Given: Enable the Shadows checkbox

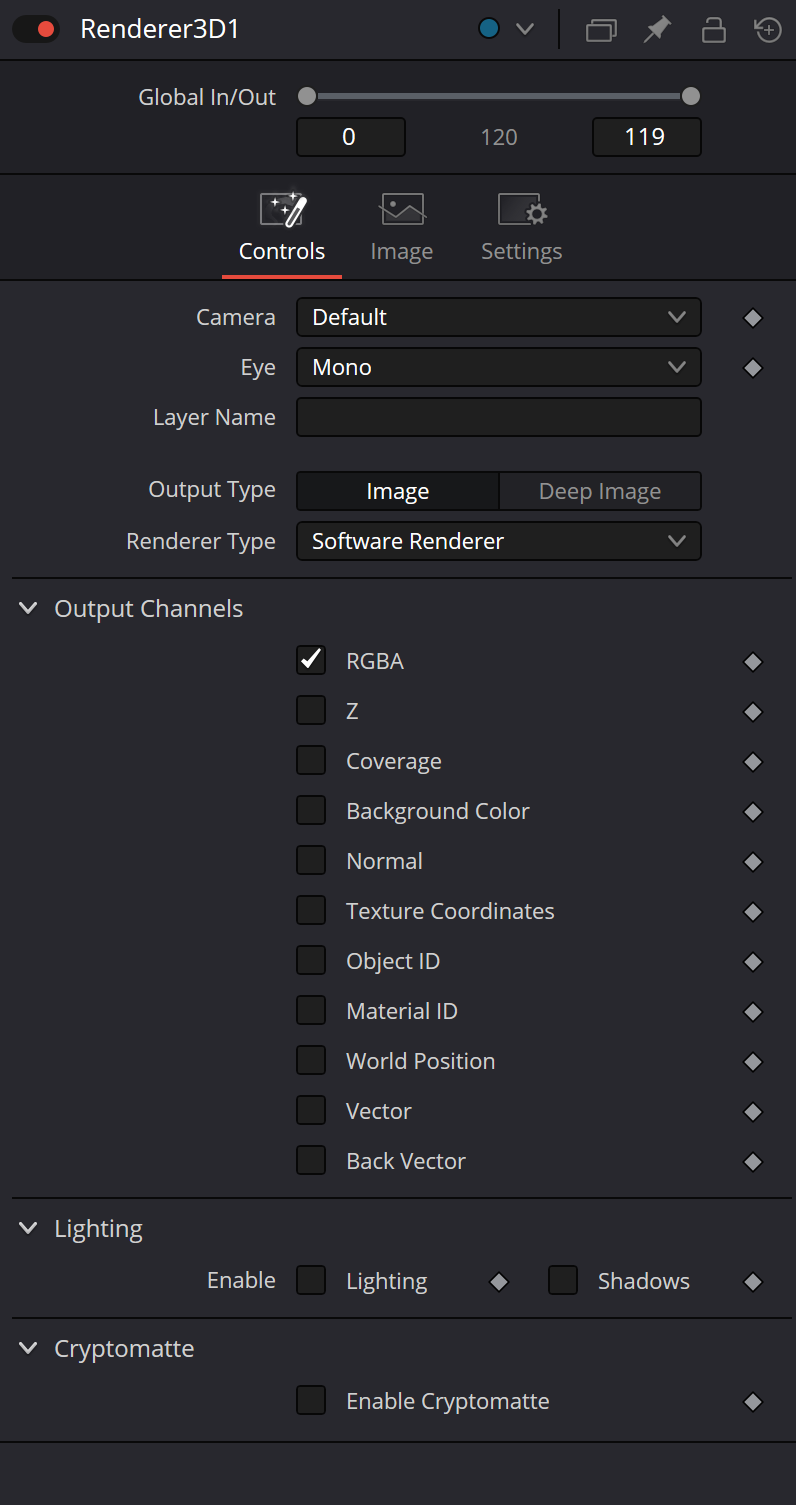Looking at the screenshot, I should pyautogui.click(x=563, y=1280).
